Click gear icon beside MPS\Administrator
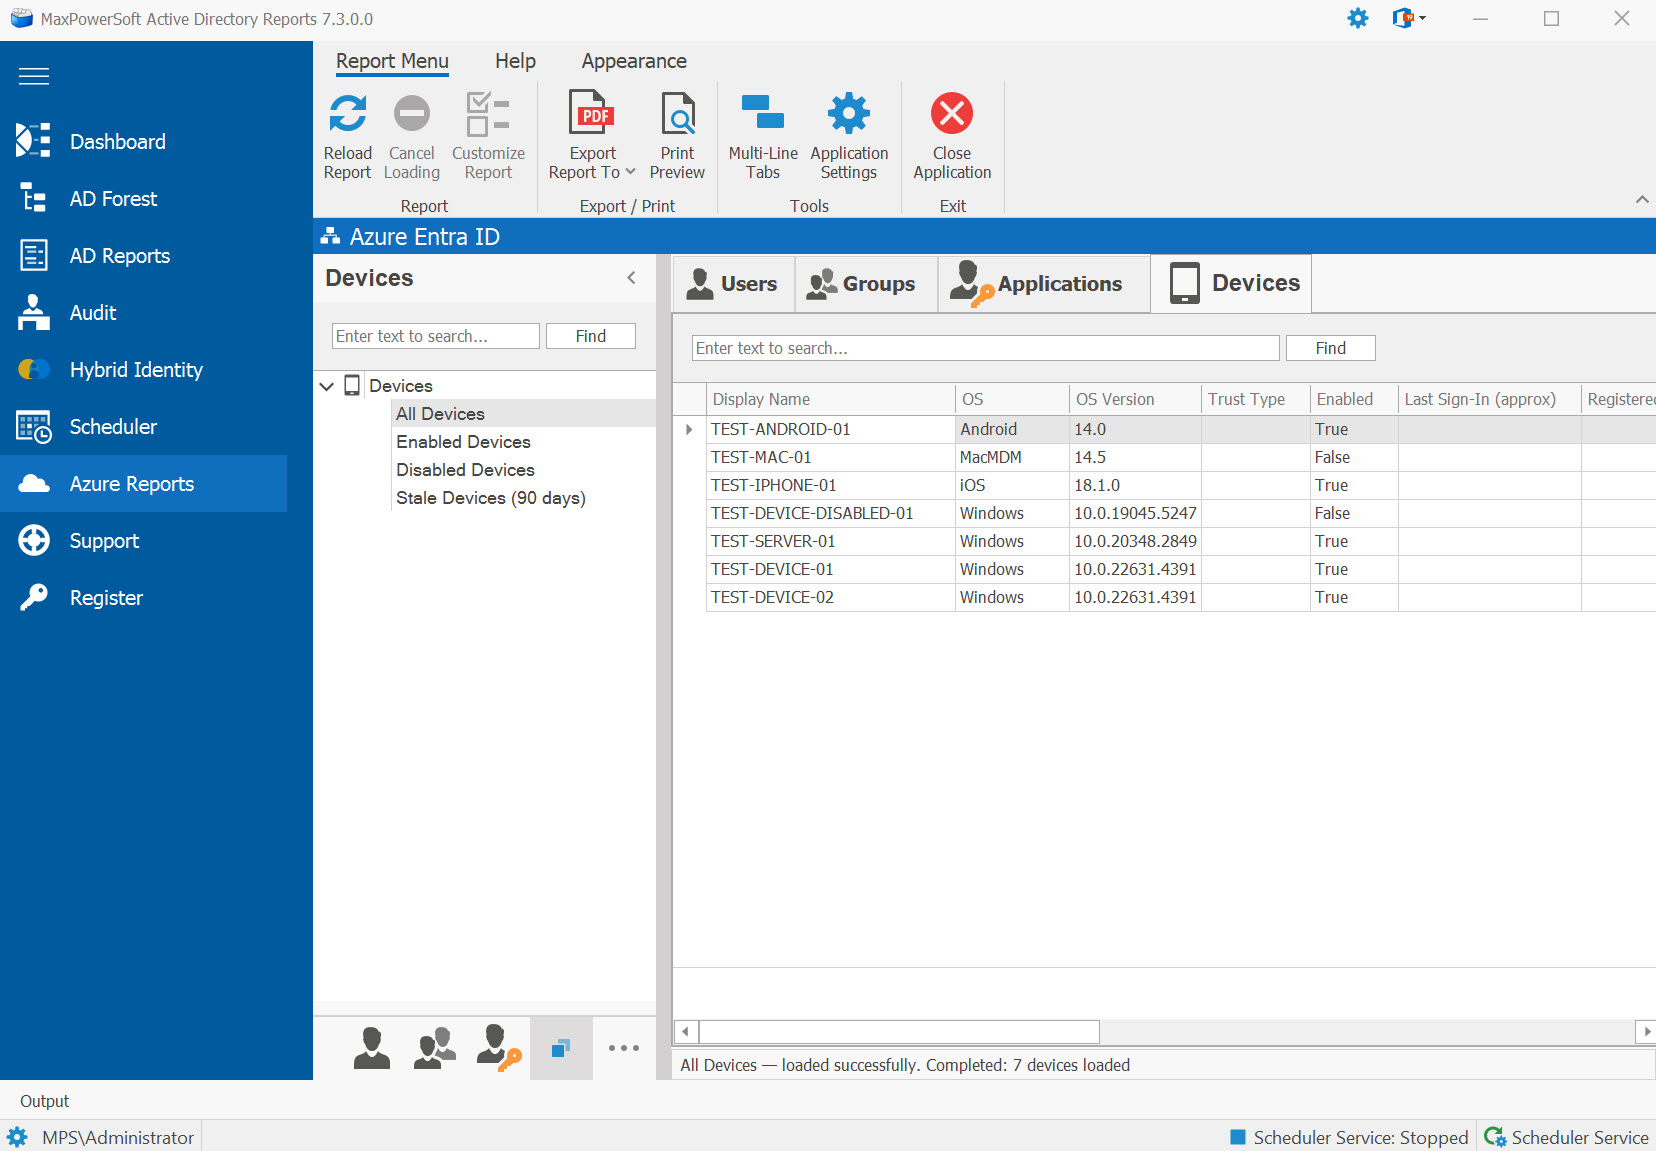1656x1151 pixels. point(17,1137)
